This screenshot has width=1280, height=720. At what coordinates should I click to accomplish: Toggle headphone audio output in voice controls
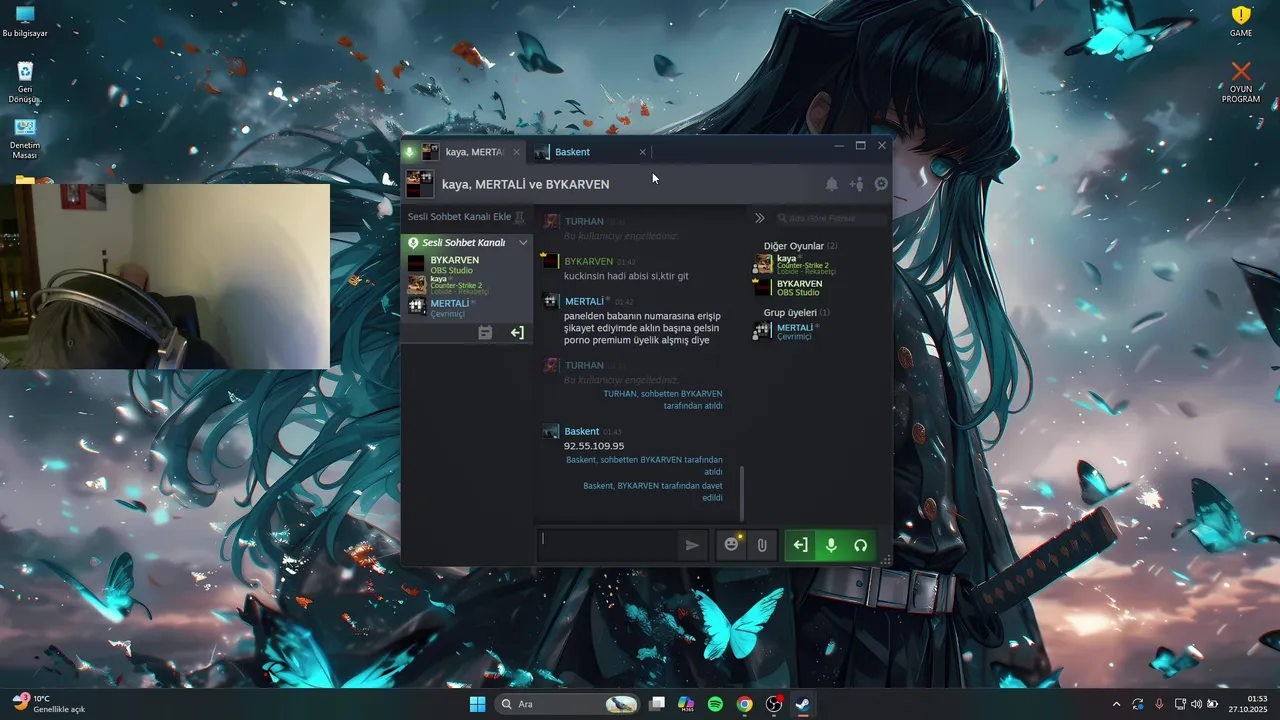pyautogui.click(x=860, y=545)
